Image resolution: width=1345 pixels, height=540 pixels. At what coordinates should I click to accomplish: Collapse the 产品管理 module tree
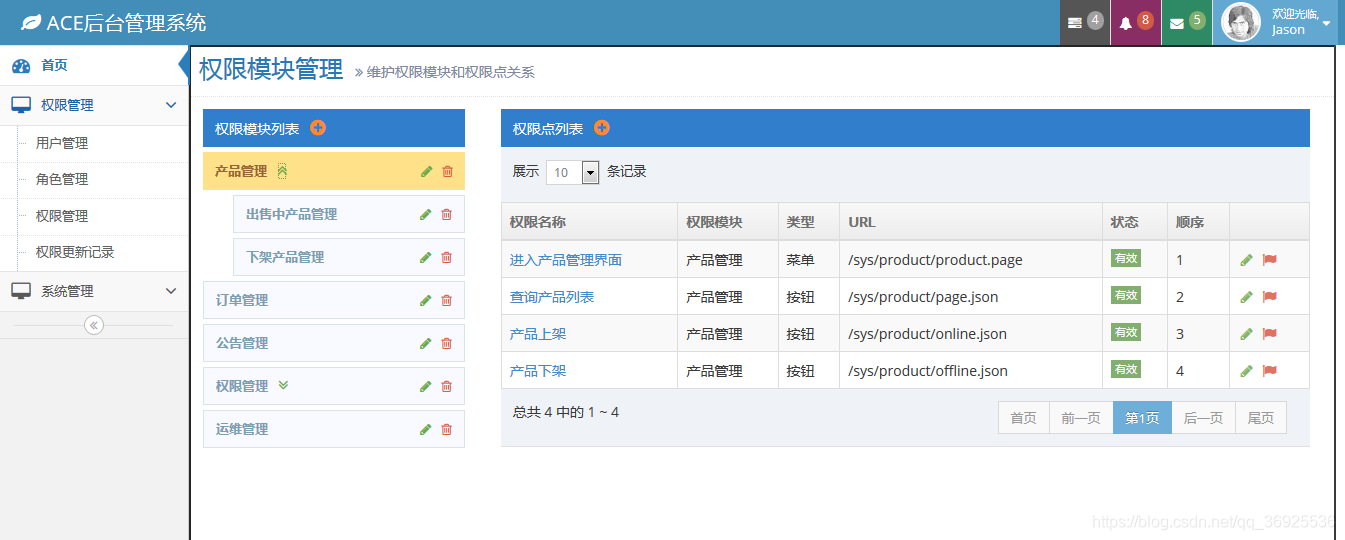click(283, 171)
